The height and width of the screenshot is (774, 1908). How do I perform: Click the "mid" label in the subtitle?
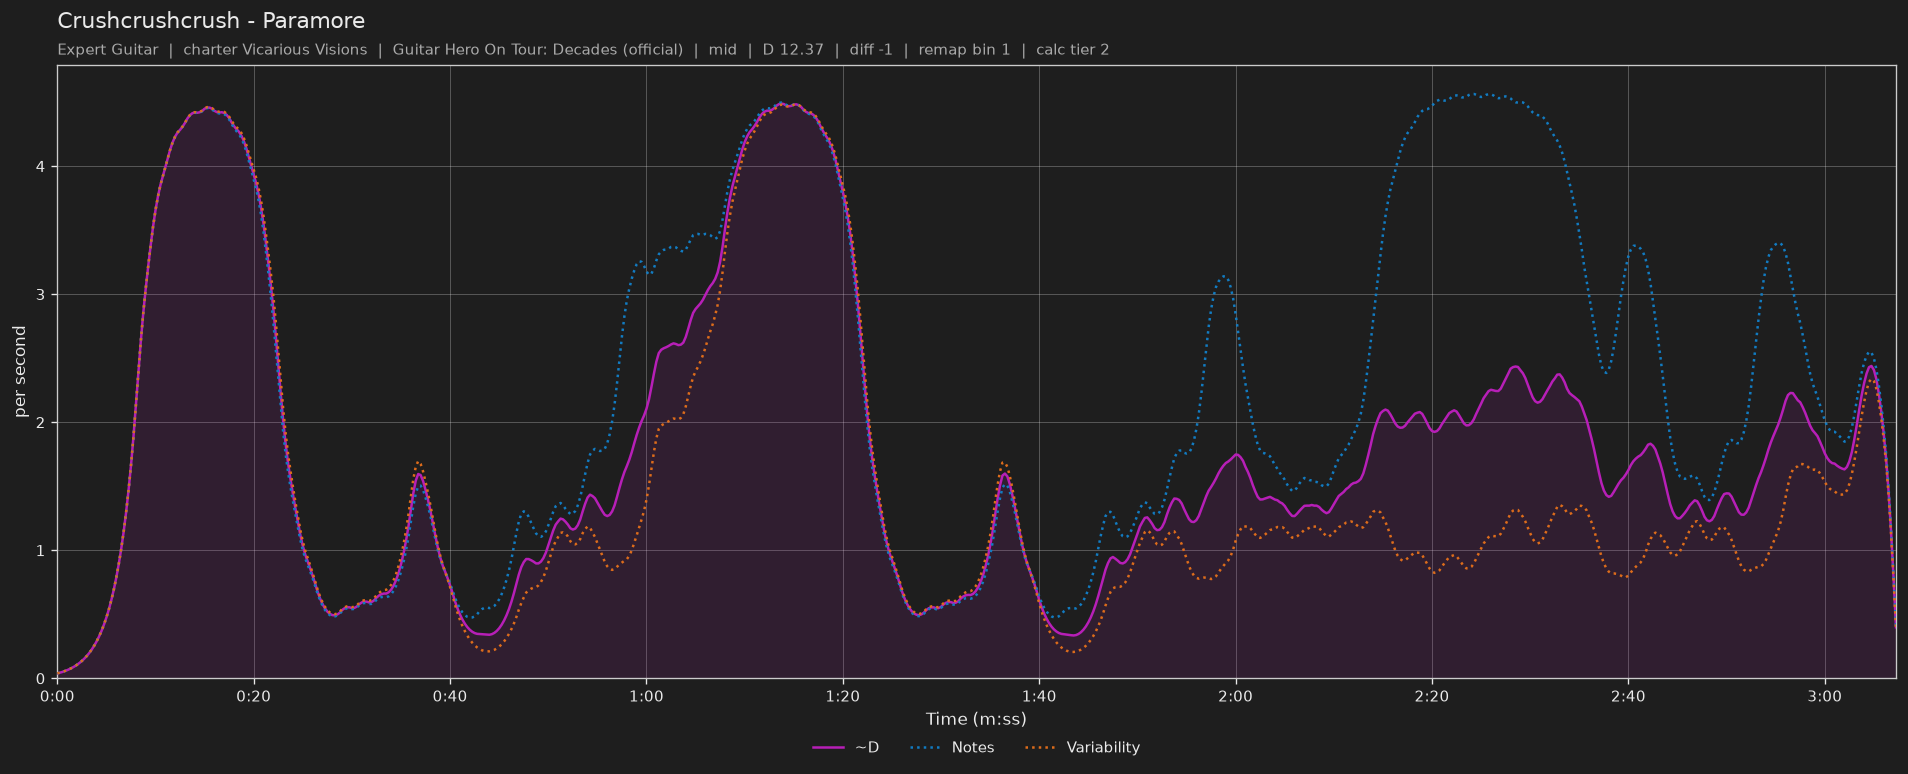[x=723, y=50]
